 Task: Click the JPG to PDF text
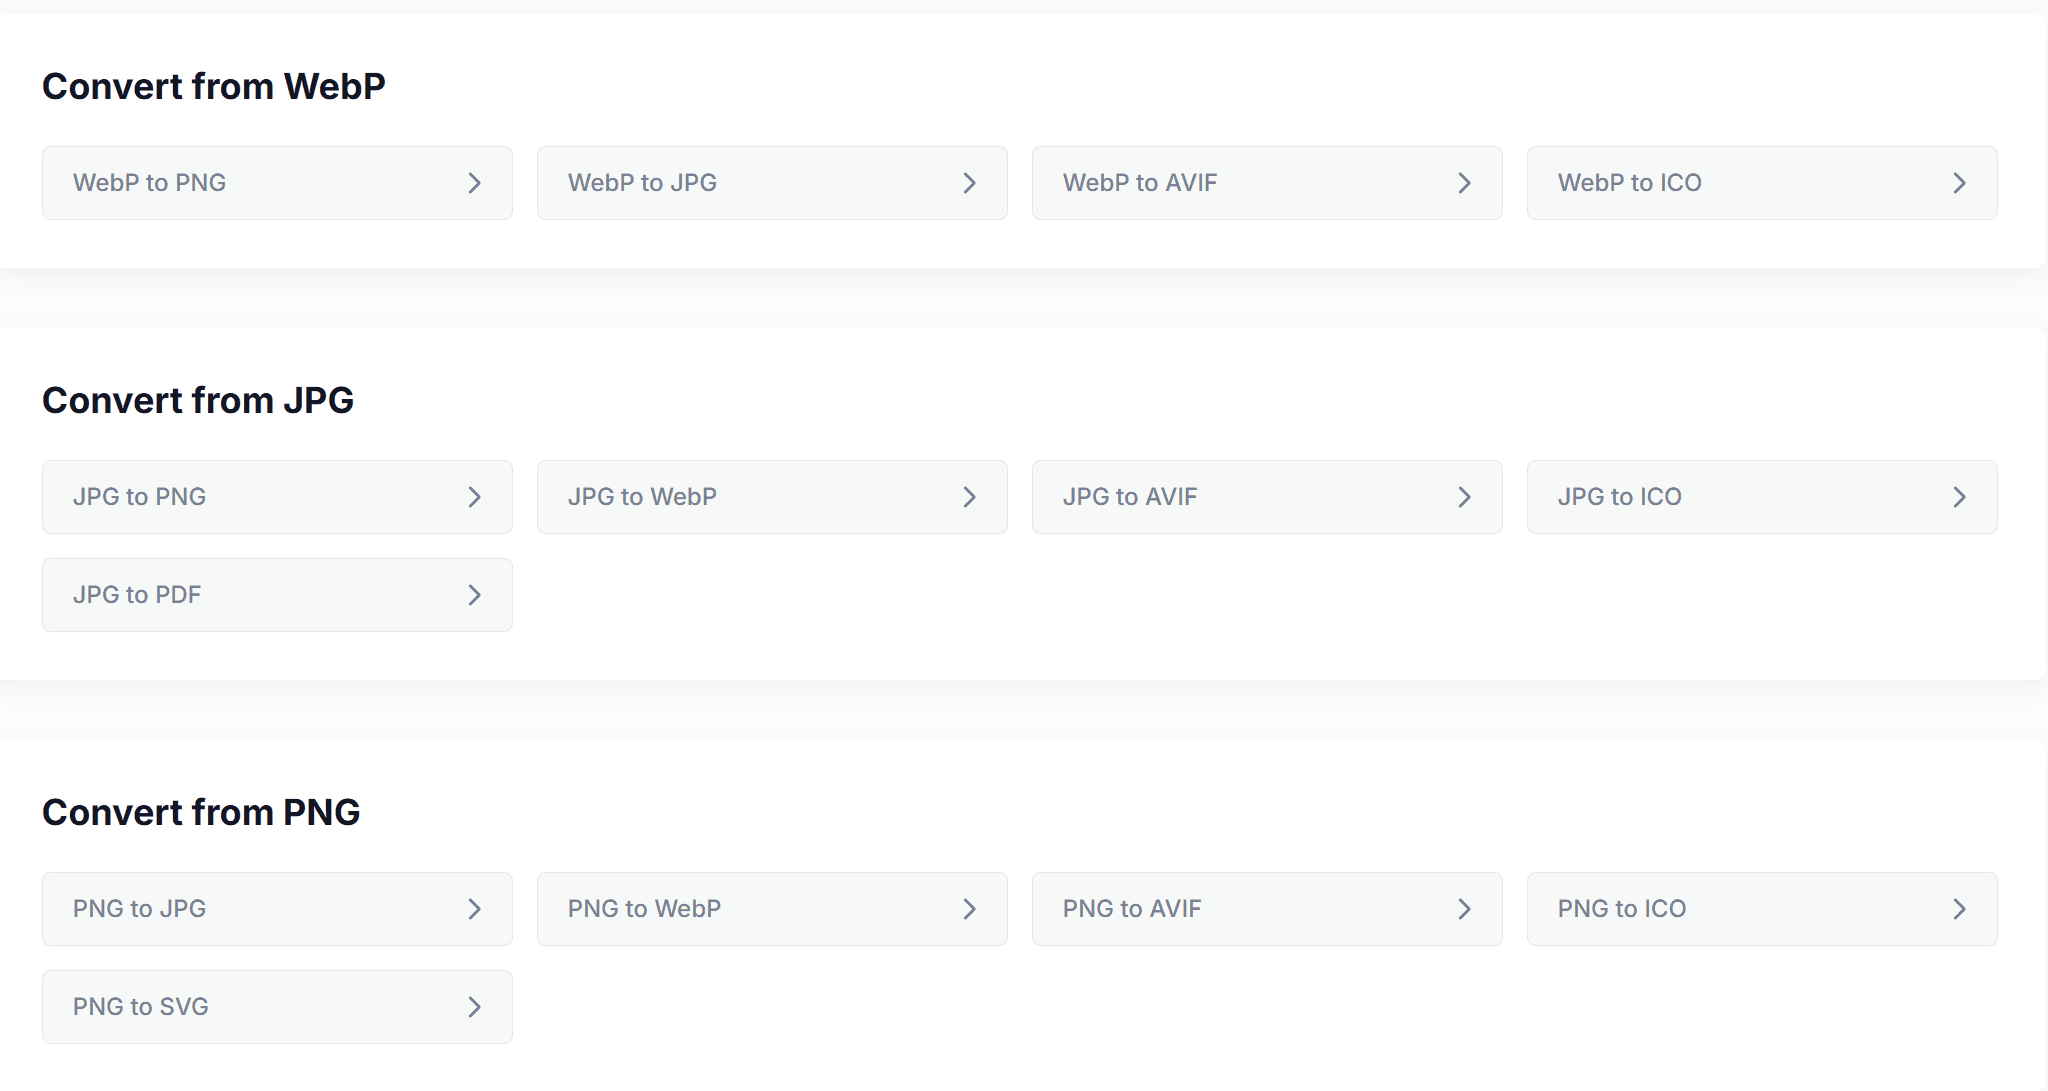pyautogui.click(x=137, y=595)
